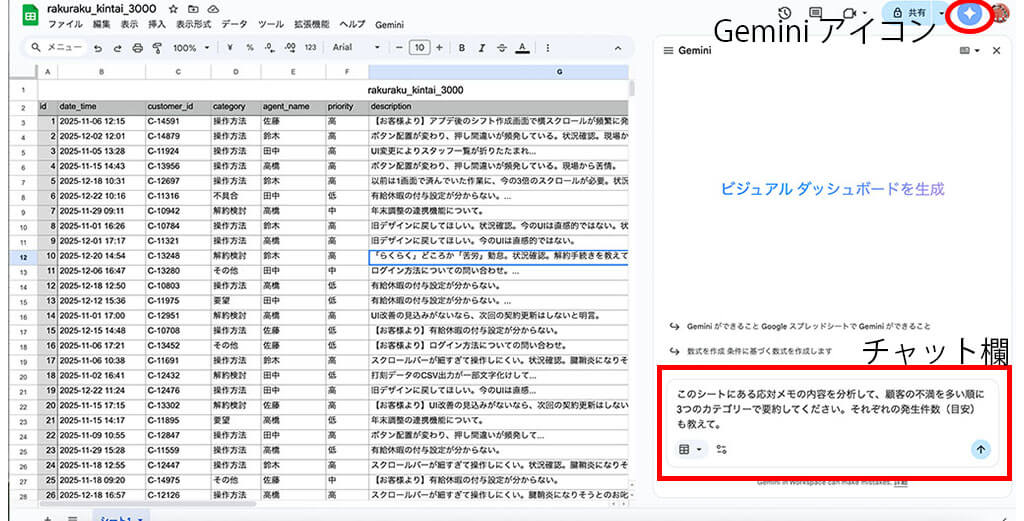Screen dimensions: 1024x521
Task: Click the move-to-folder icon
Action: (x=193, y=9)
